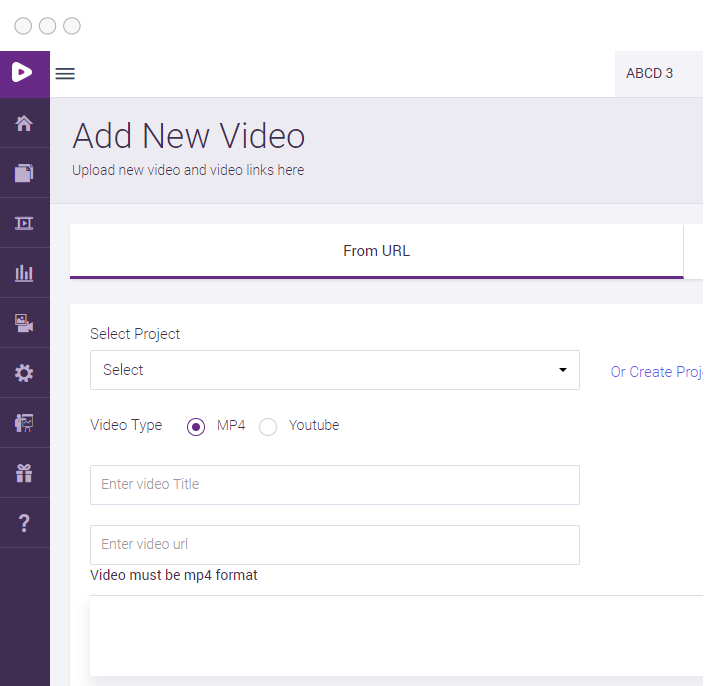Click the second tab right of From URL
Image resolution: width=705 pixels, height=686 pixels.
point(695,251)
